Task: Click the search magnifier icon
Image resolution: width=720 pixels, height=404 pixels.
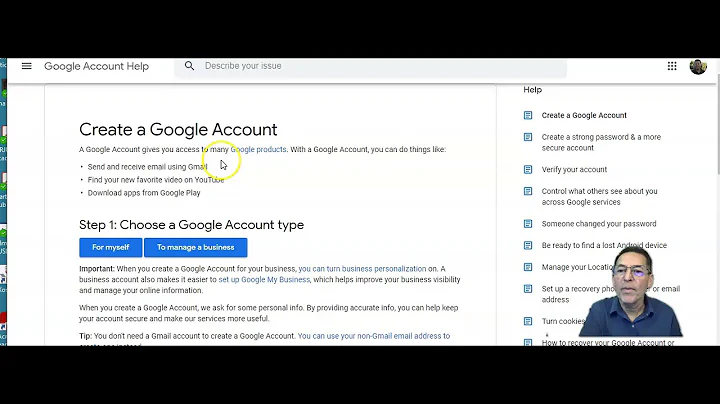Action: point(190,66)
